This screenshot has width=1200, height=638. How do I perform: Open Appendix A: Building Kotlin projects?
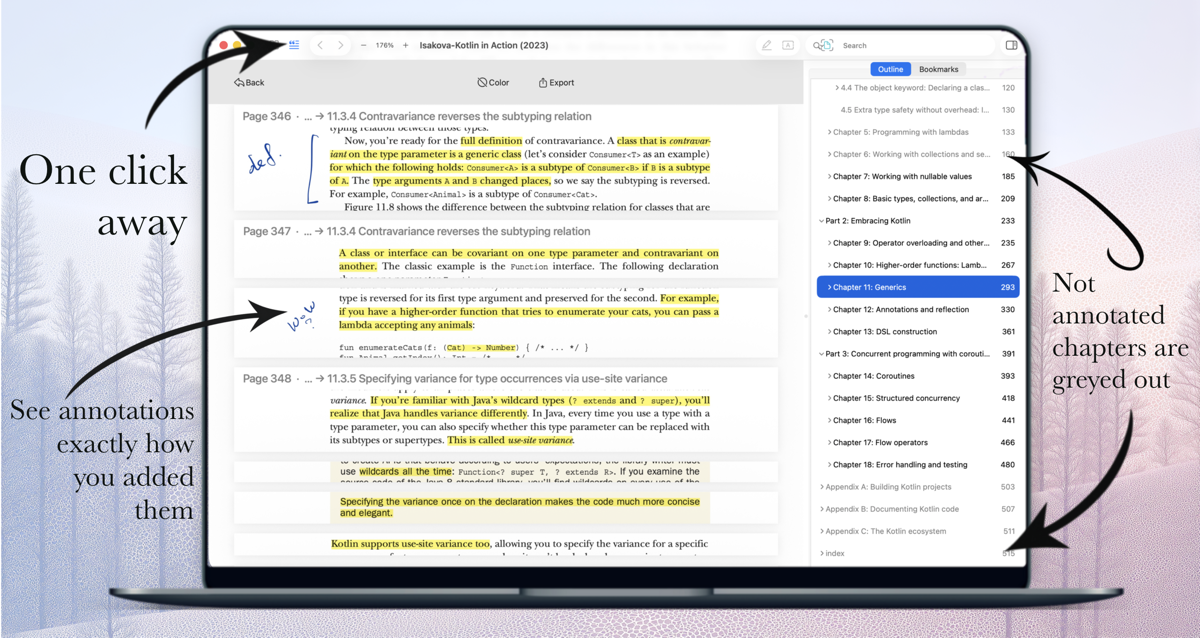pos(918,487)
